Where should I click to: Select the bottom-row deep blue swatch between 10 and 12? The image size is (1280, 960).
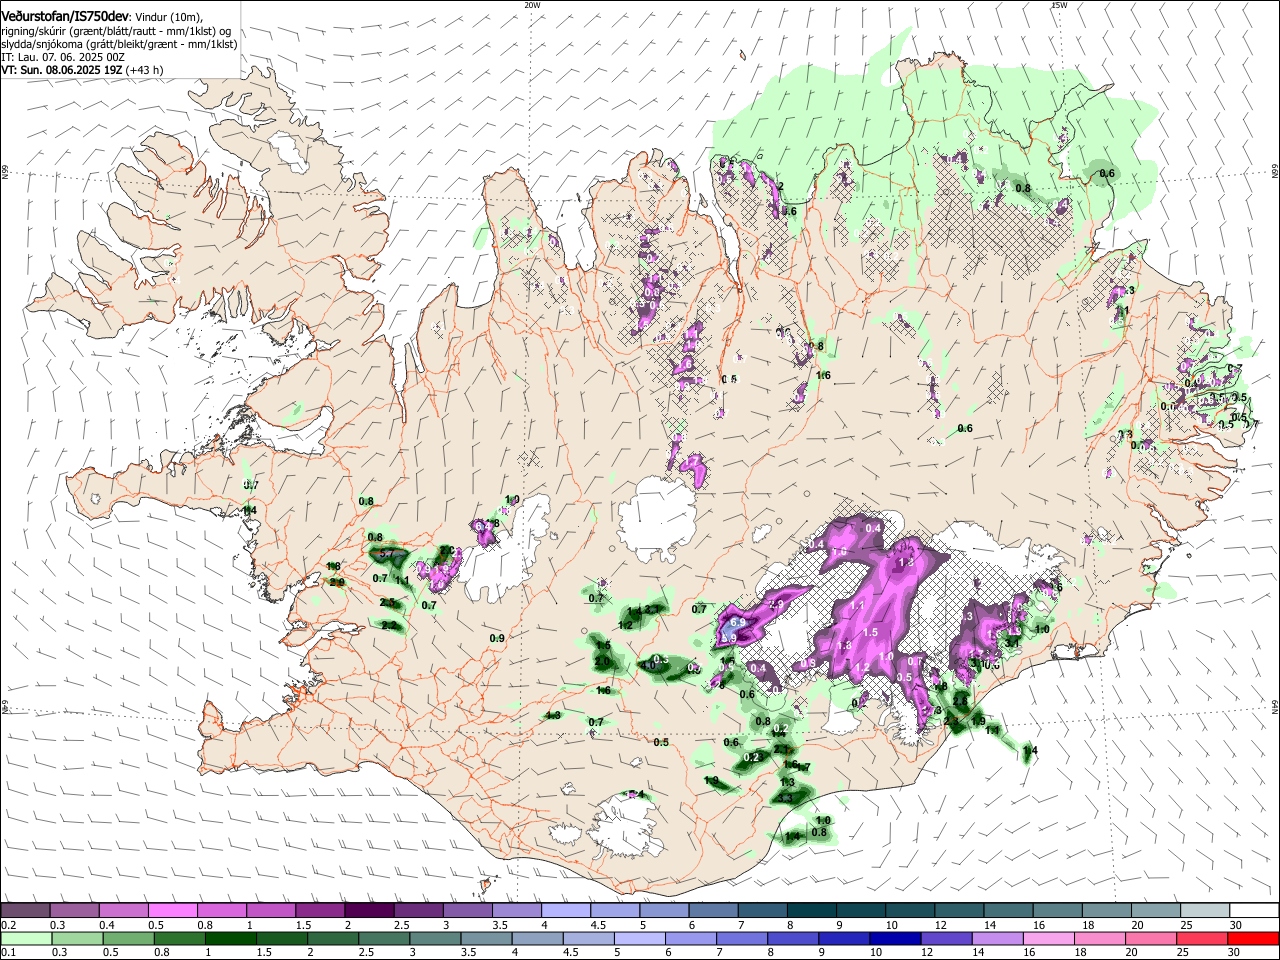coord(894,938)
